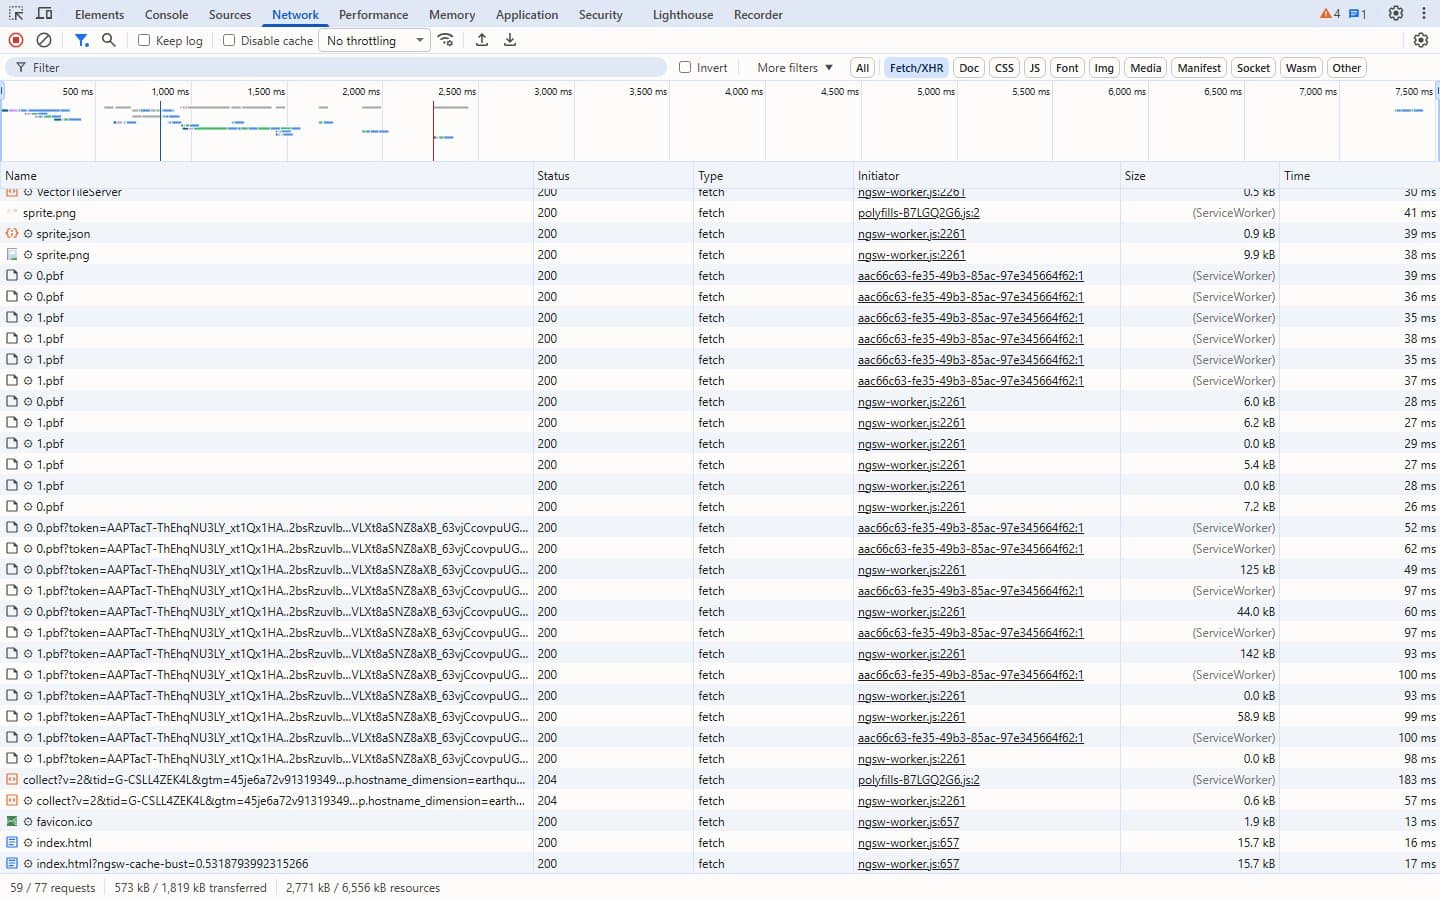Screen dimensions: 1440x900
Task: Enable Keep log checkbox
Action: (x=144, y=41)
